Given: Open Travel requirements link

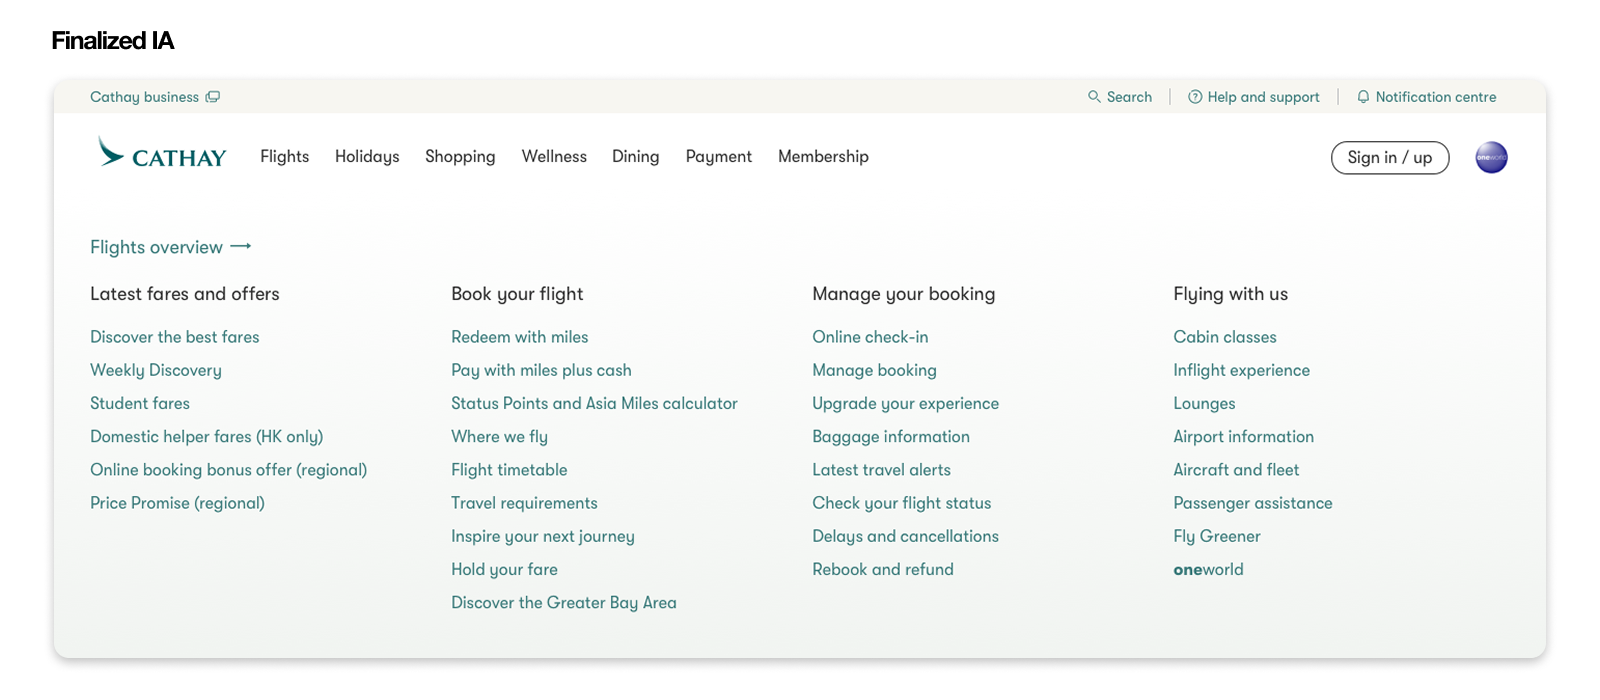Looking at the screenshot, I should (x=525, y=503).
